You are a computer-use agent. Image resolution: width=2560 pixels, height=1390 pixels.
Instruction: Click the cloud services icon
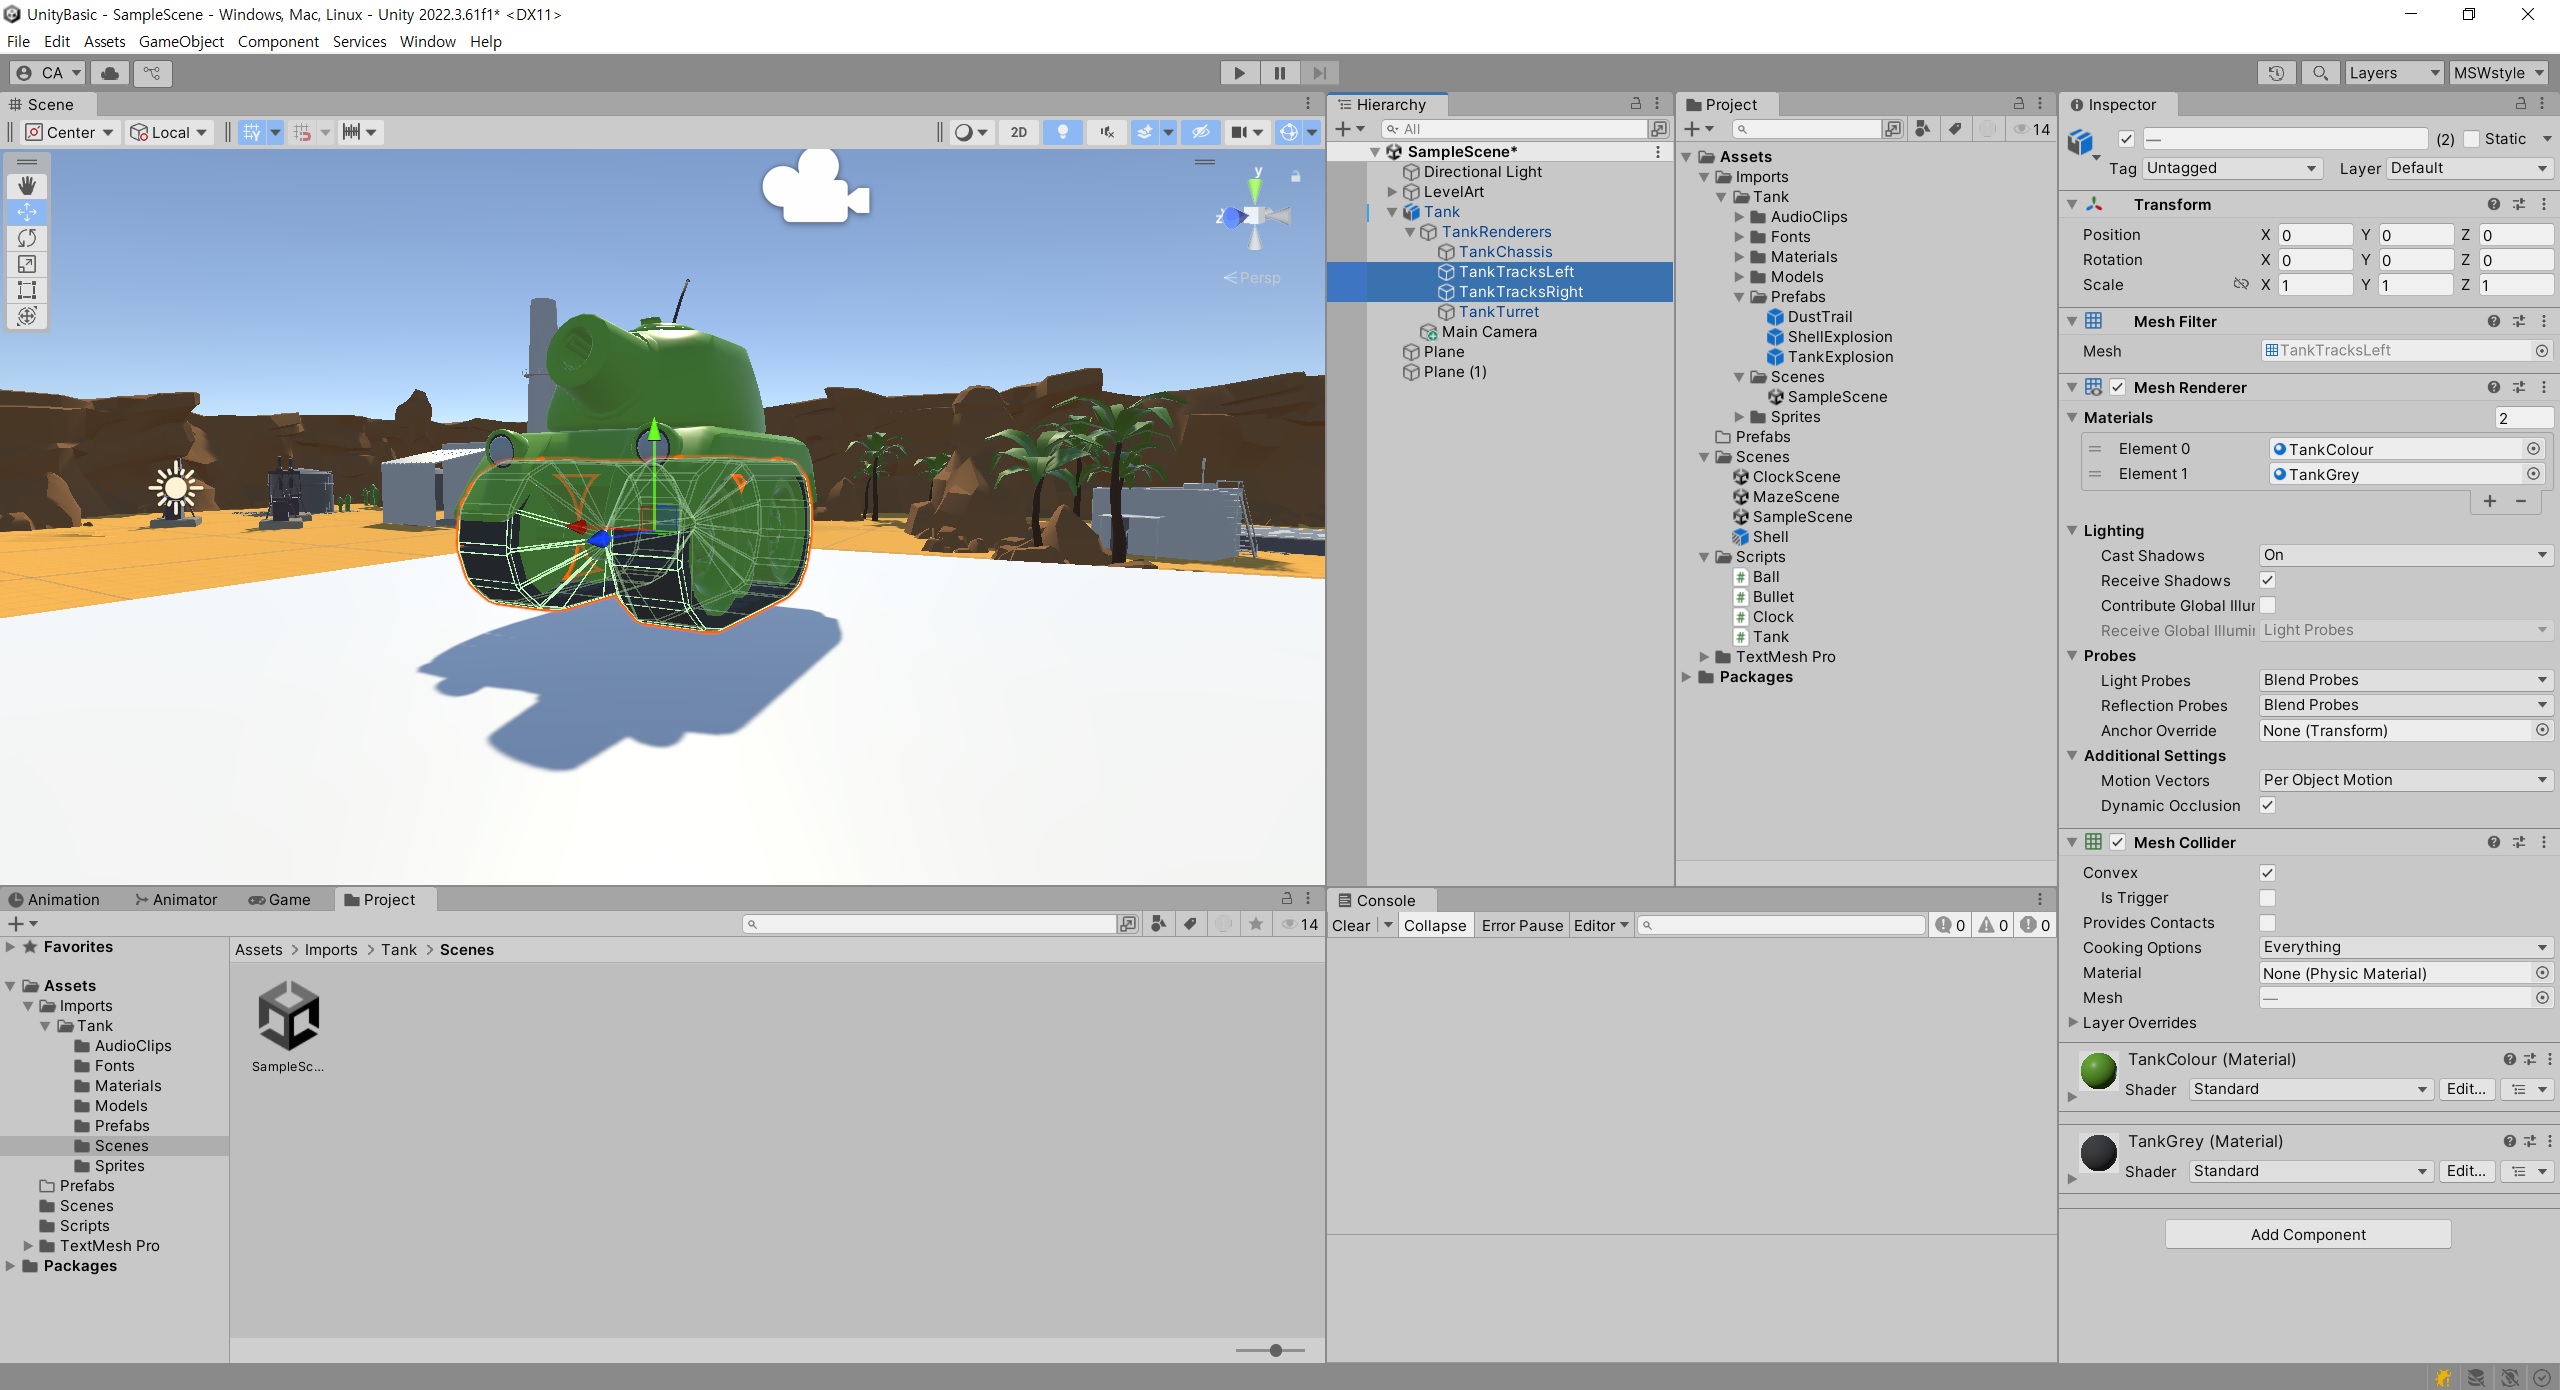(110, 73)
